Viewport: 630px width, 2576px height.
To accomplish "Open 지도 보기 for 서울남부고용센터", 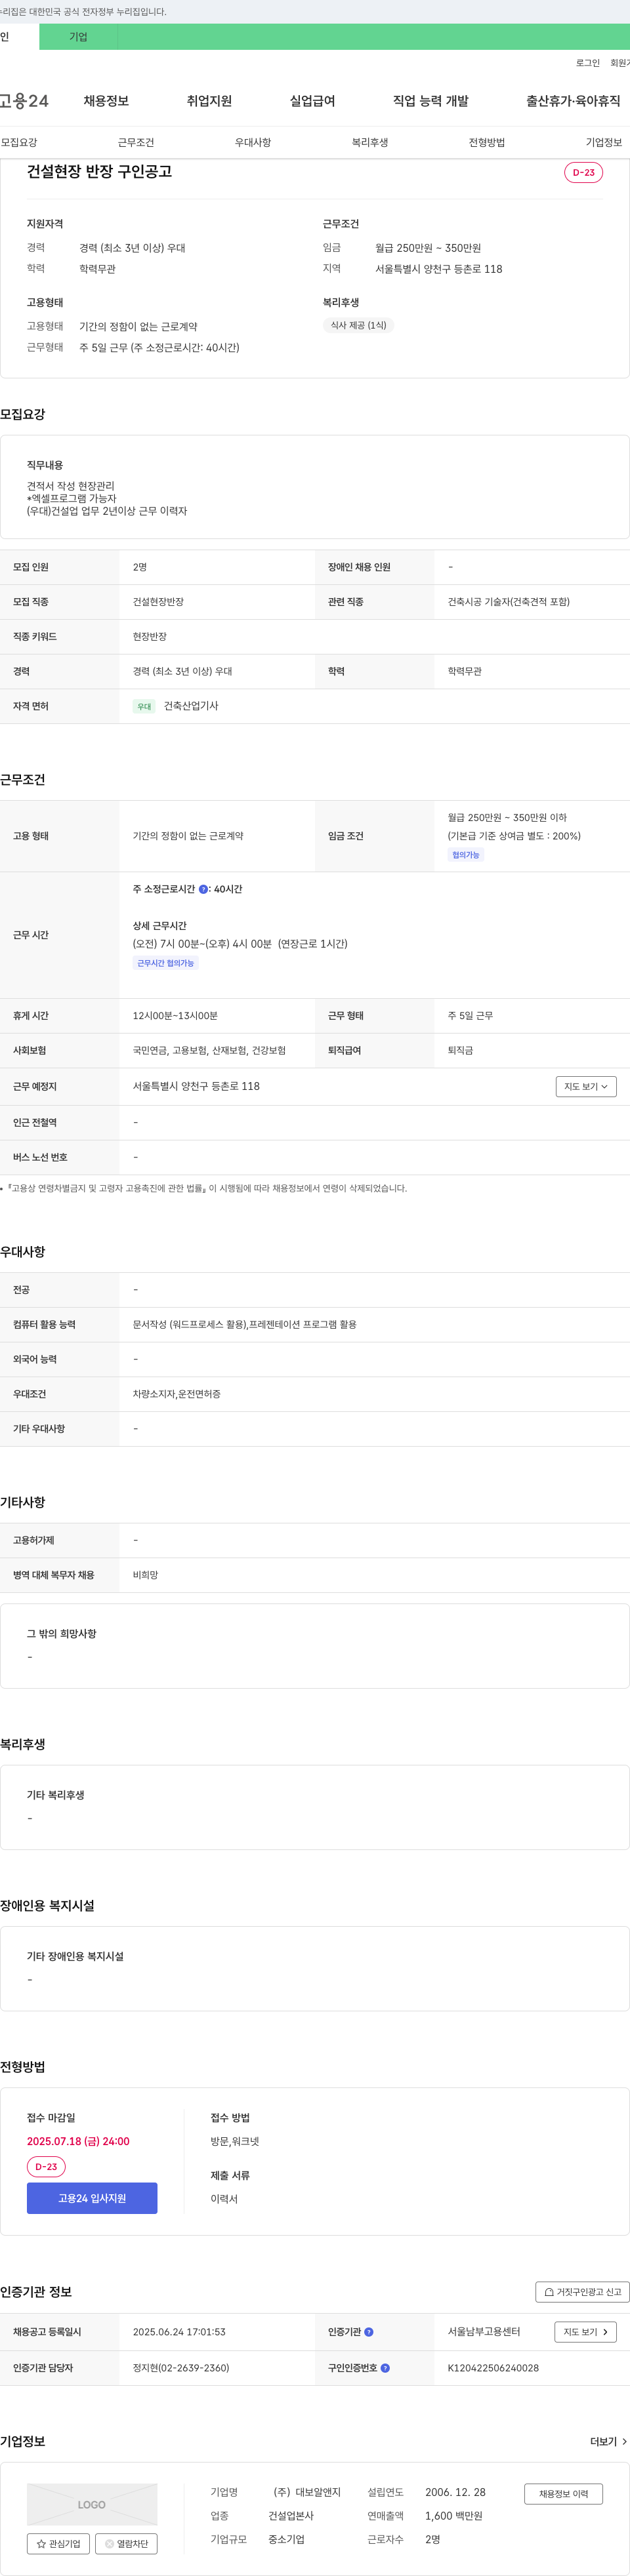I will 585,2332.
